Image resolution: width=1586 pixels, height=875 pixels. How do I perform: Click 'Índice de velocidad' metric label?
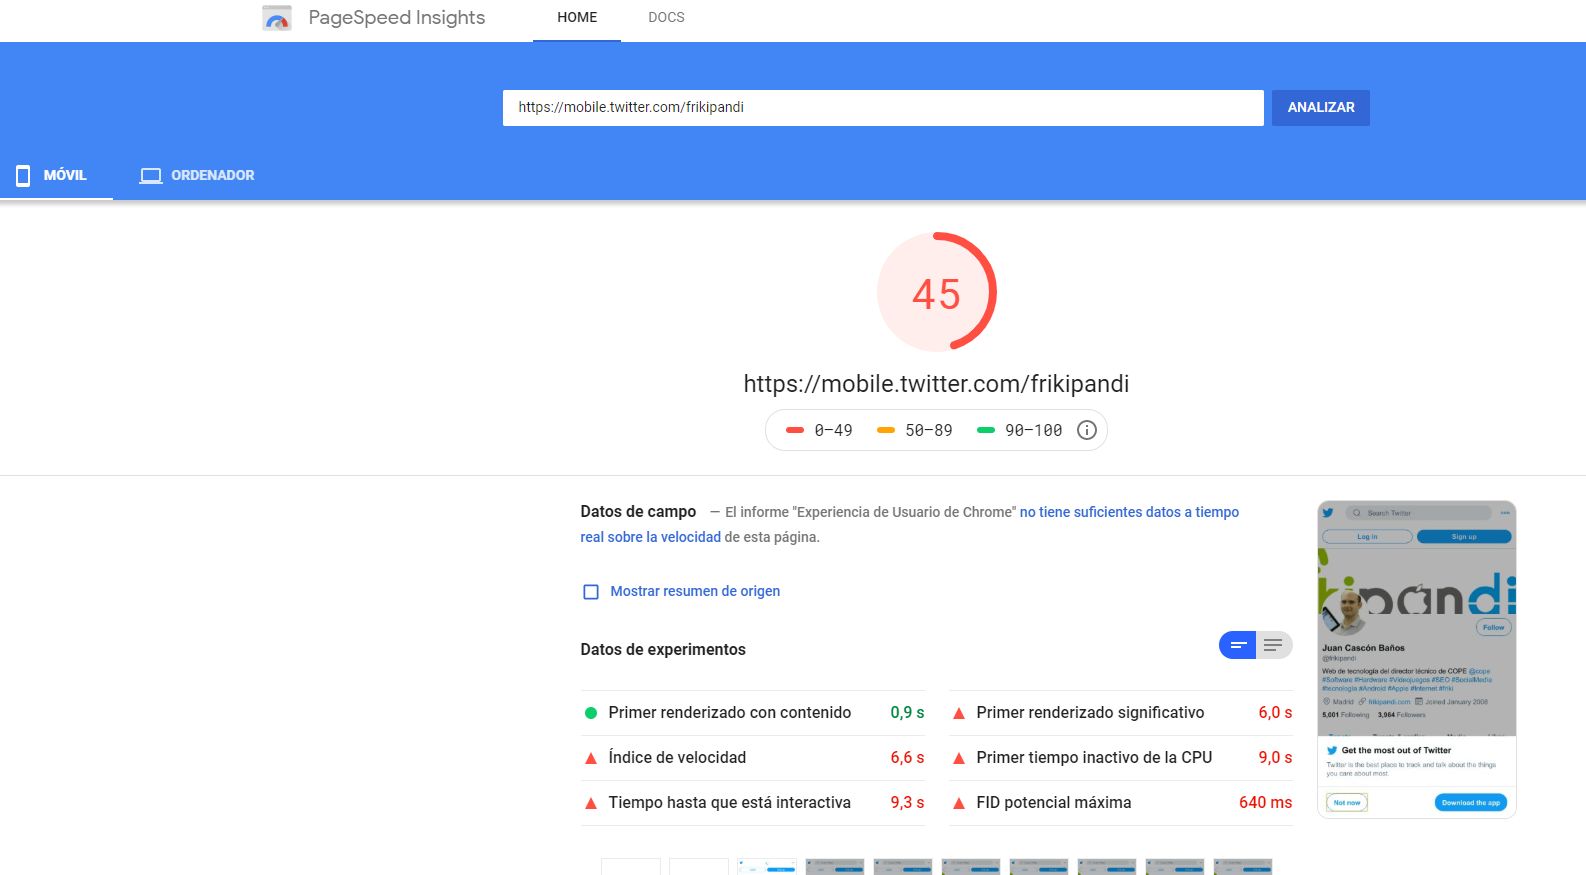click(677, 758)
